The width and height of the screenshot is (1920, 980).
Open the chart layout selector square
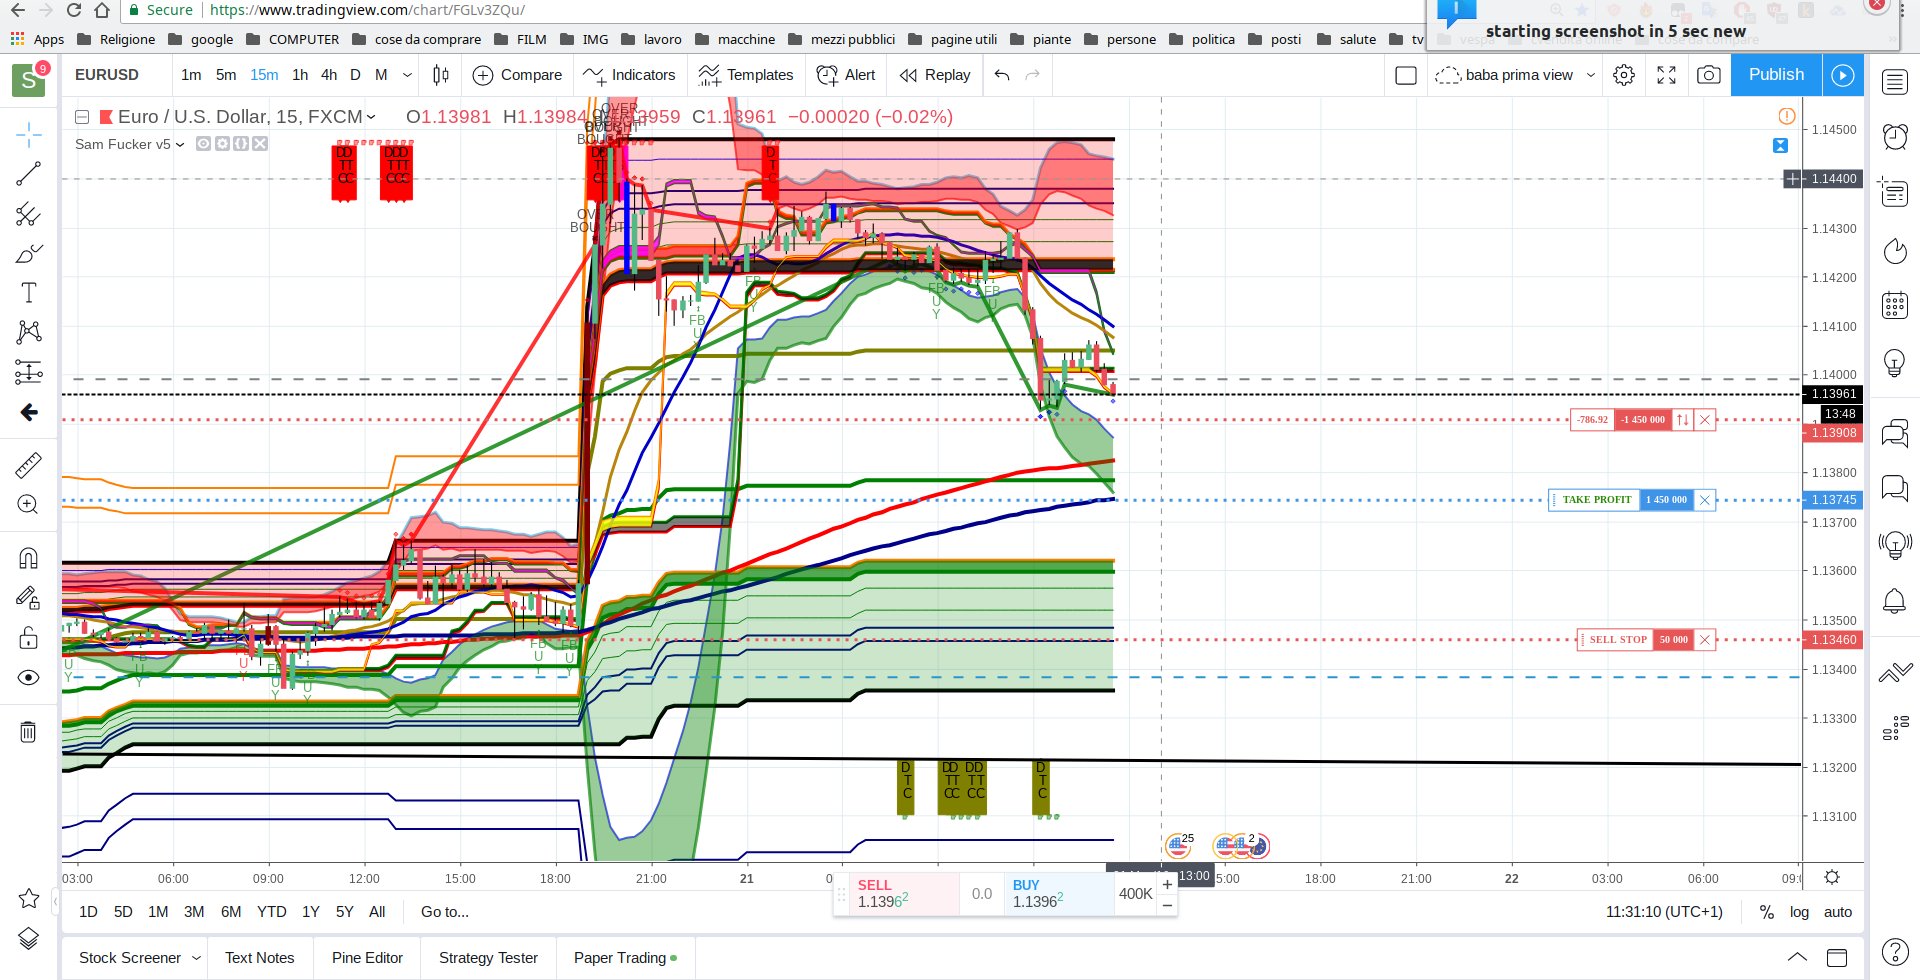[x=1405, y=75]
